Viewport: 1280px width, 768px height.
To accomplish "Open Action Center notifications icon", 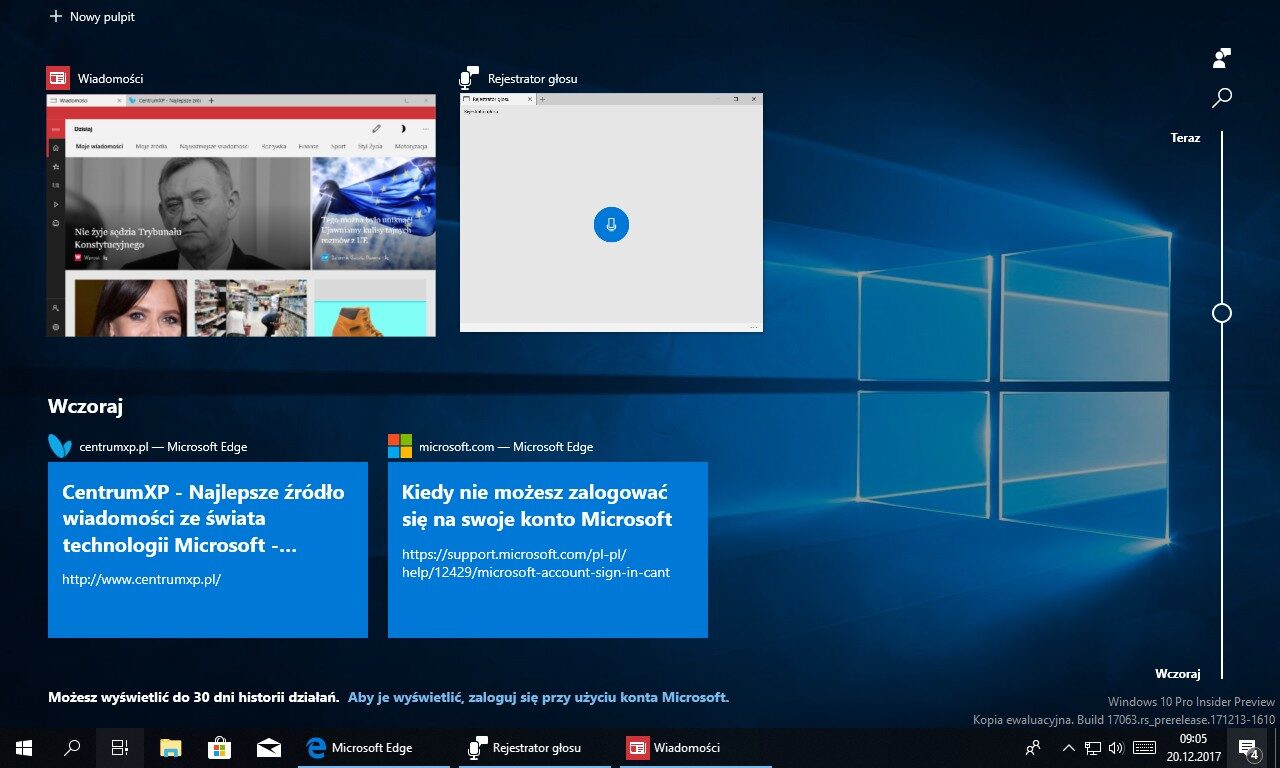I will coord(1249,748).
